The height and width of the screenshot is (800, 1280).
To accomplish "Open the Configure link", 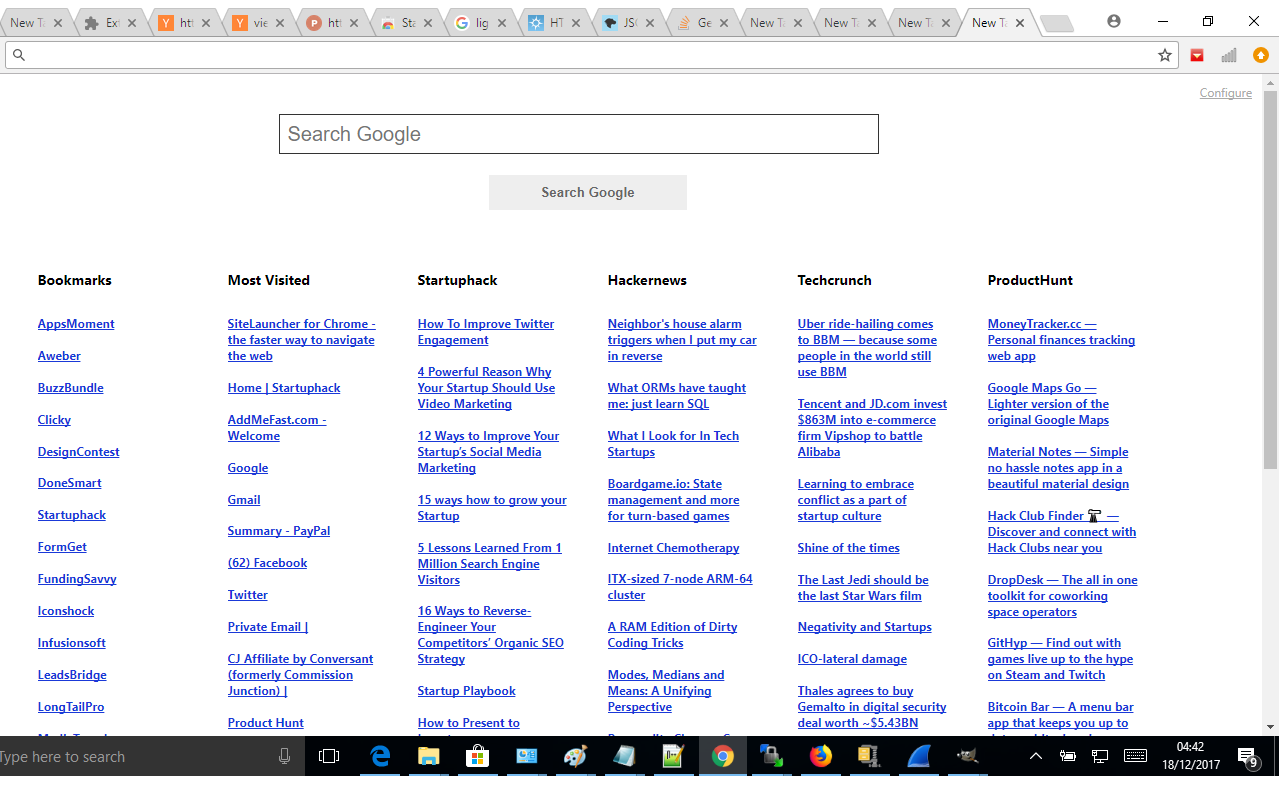I will pyautogui.click(x=1225, y=92).
